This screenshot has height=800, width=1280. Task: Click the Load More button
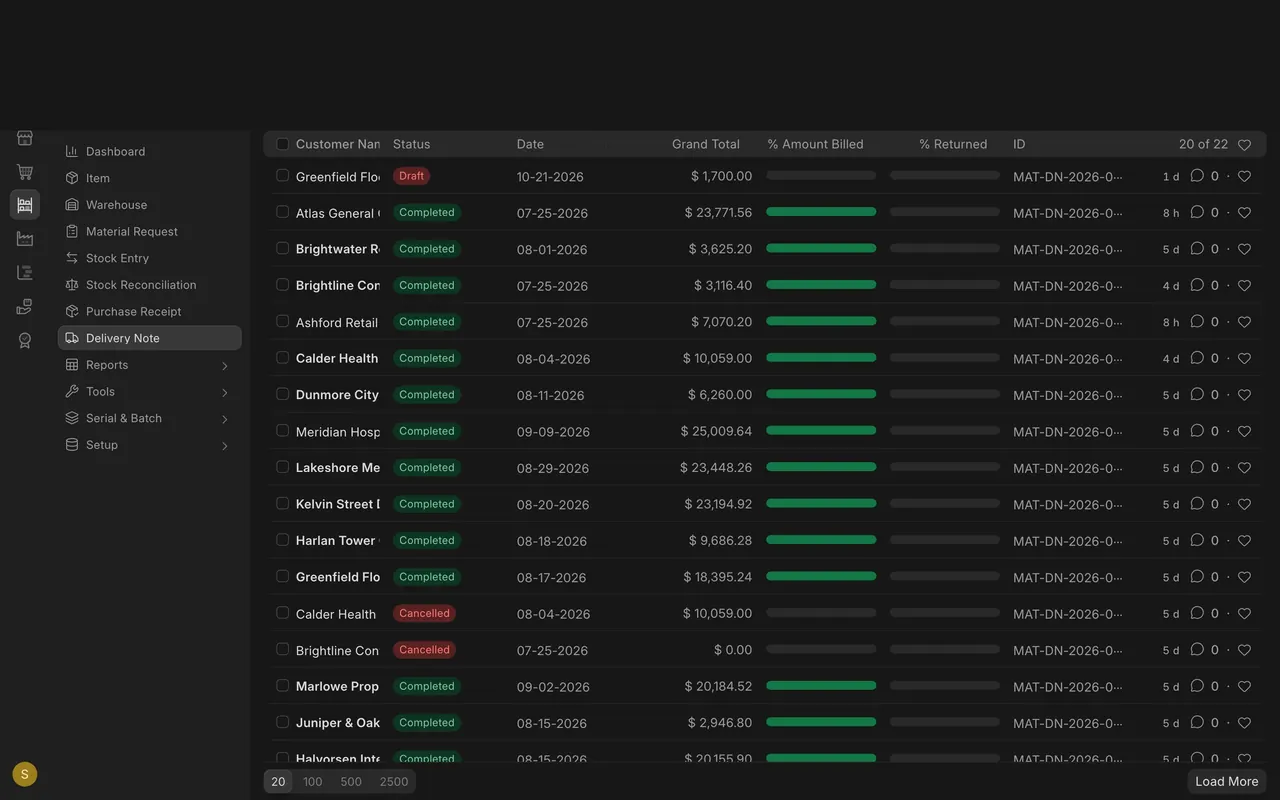coord(1227,782)
